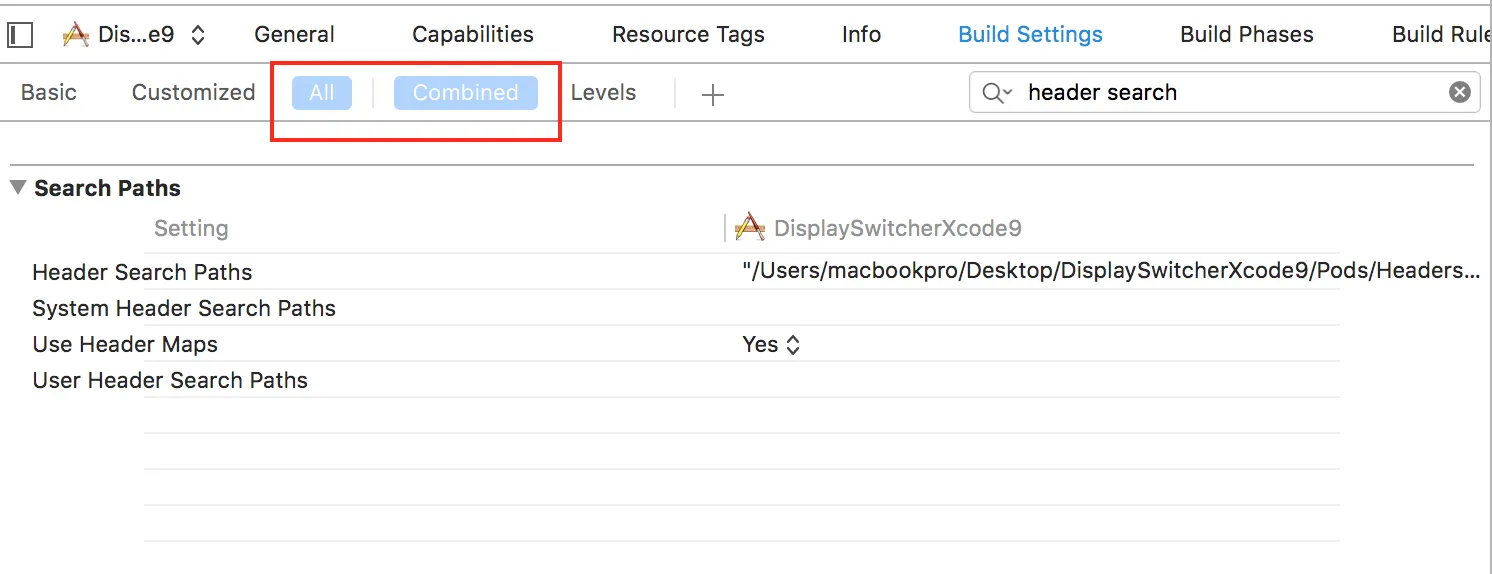Go to the Resource Tags tab
1492x574 pixels.
tap(688, 34)
